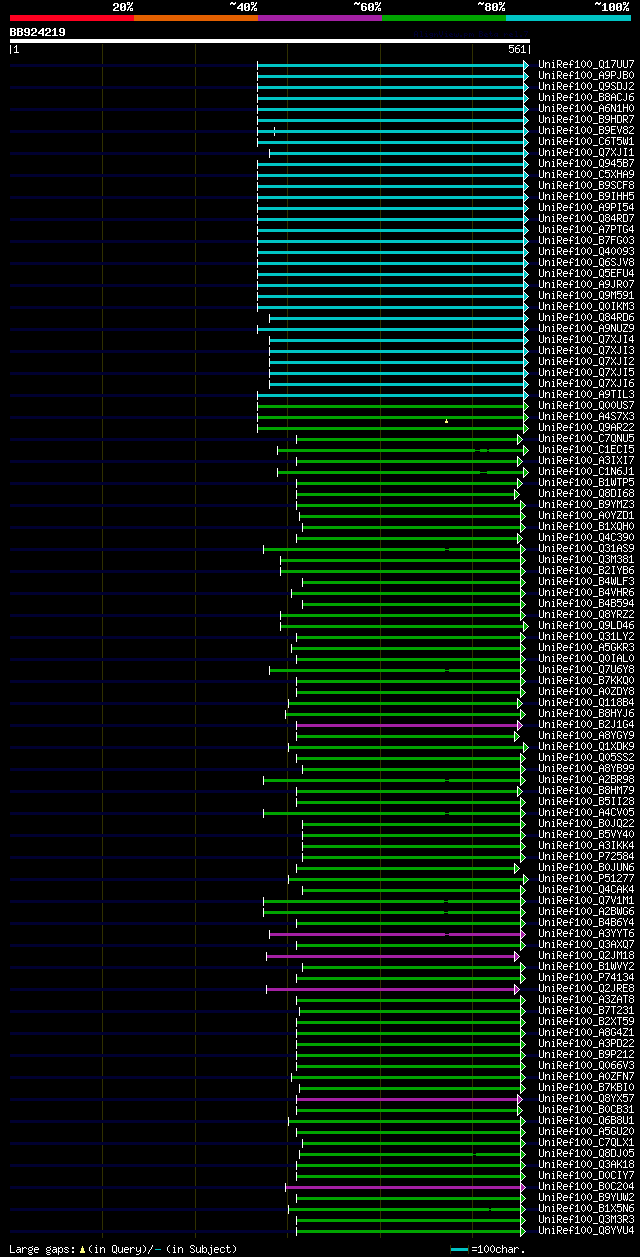Screen dimensions: 640x1257
Task: Click the arrowhead ending the UniRef100_Q2JRE8 bar
Action: tap(517, 989)
